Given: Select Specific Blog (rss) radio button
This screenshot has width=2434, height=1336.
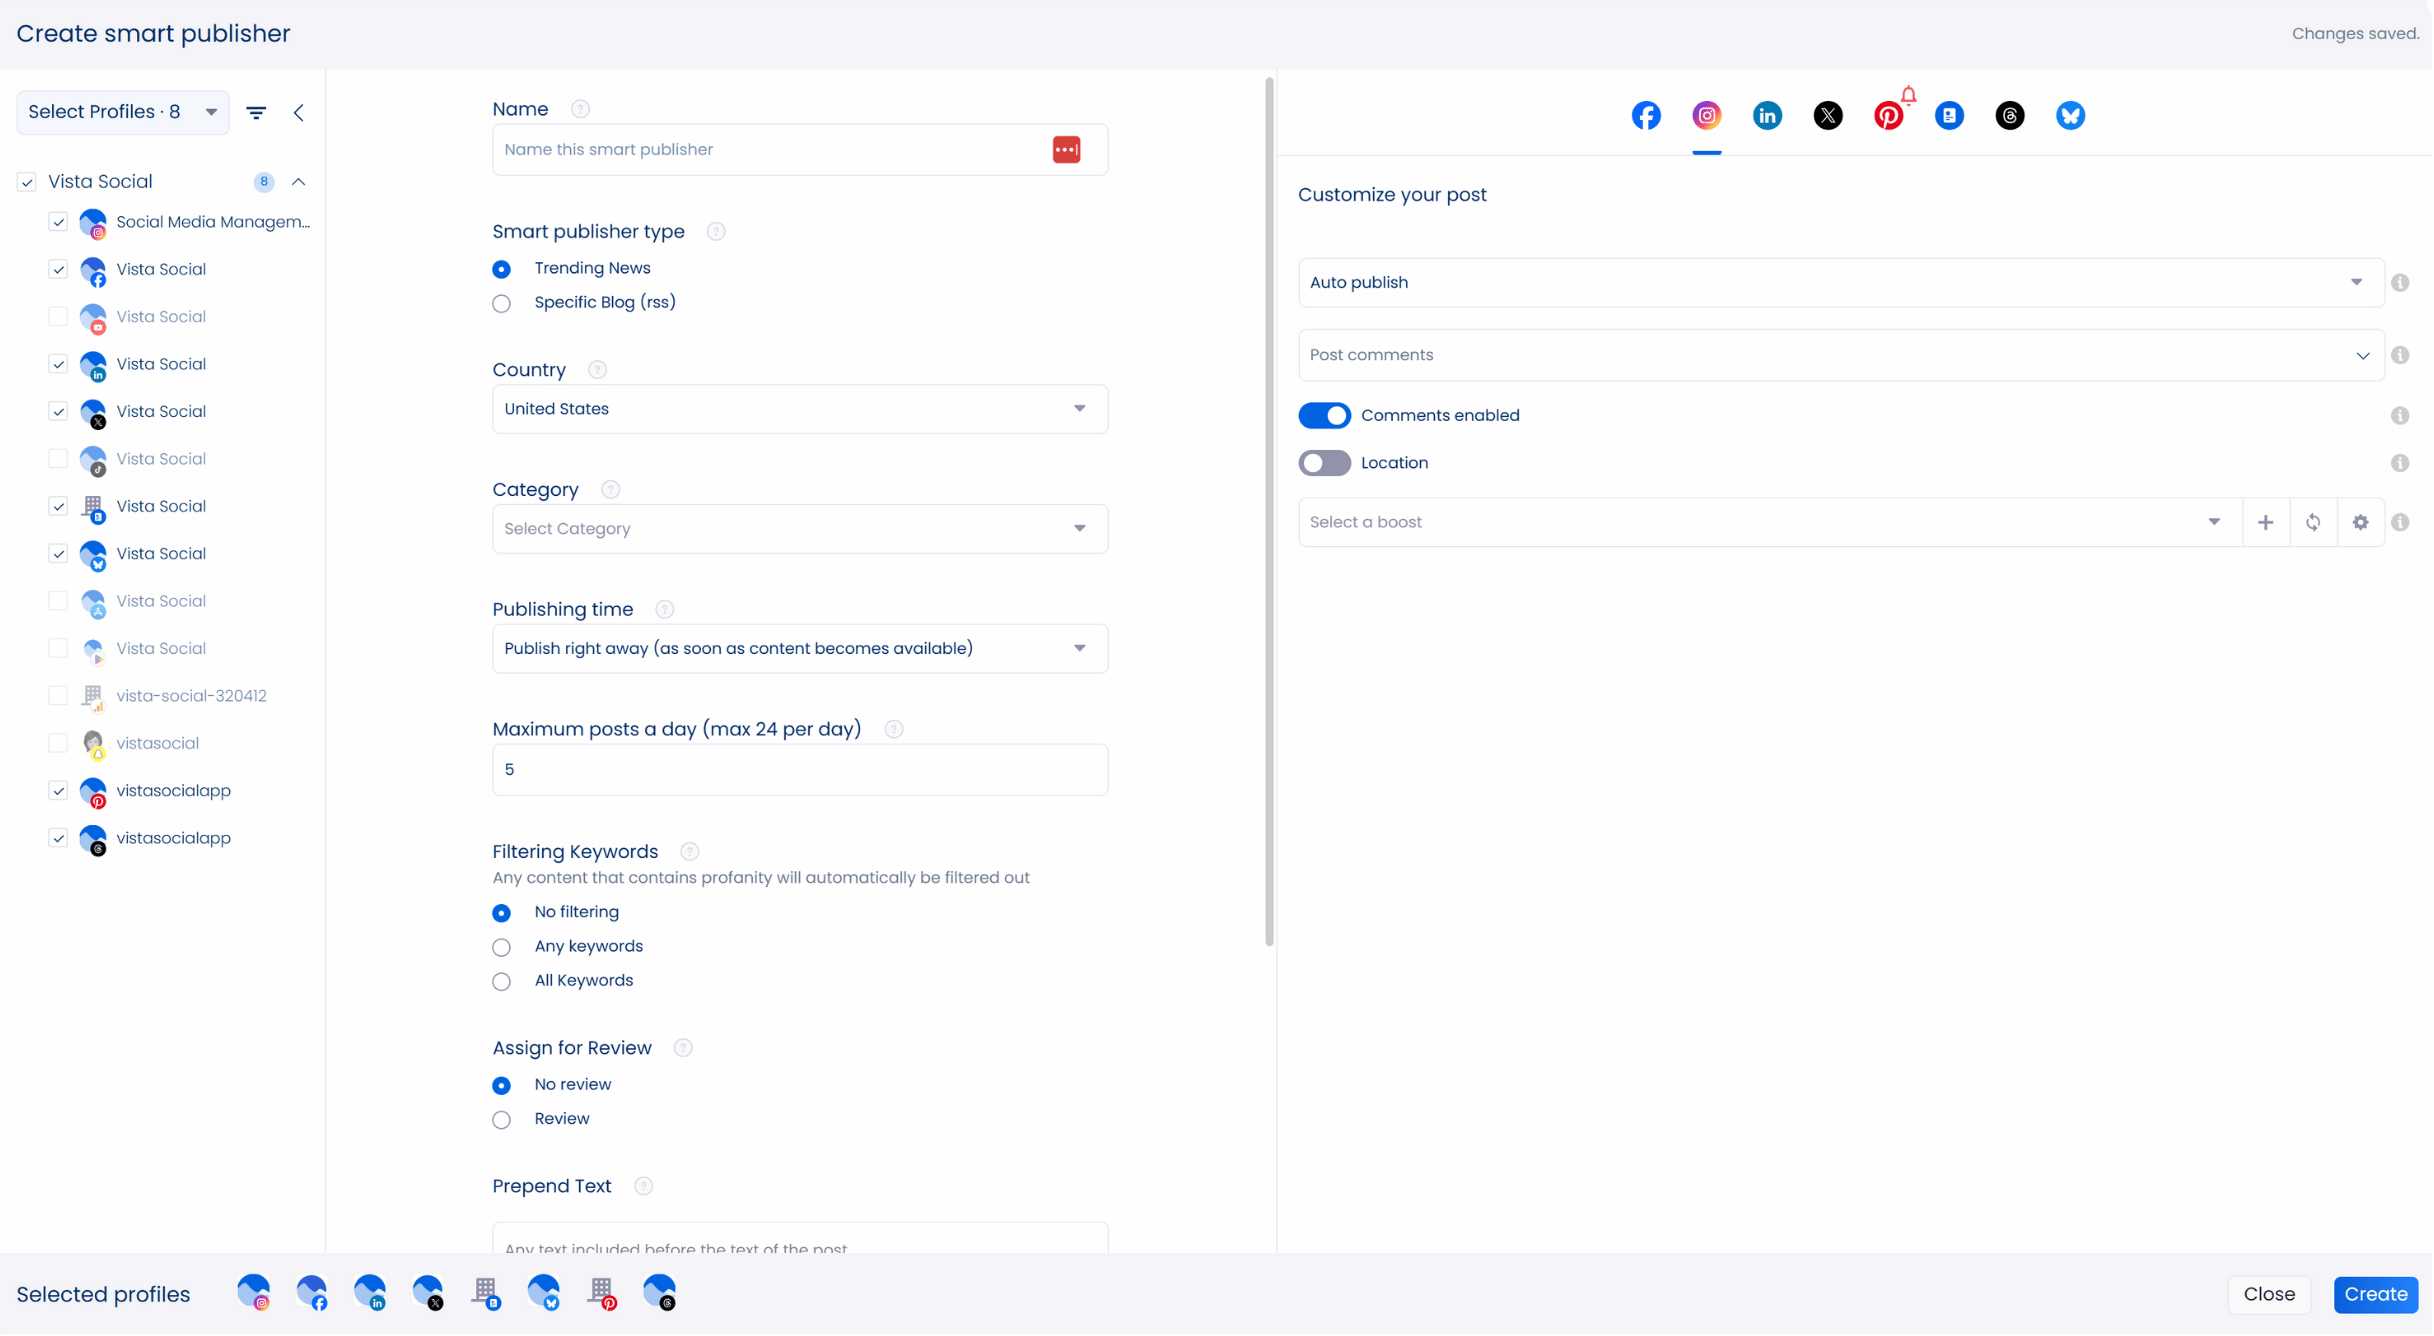Looking at the screenshot, I should coord(502,304).
